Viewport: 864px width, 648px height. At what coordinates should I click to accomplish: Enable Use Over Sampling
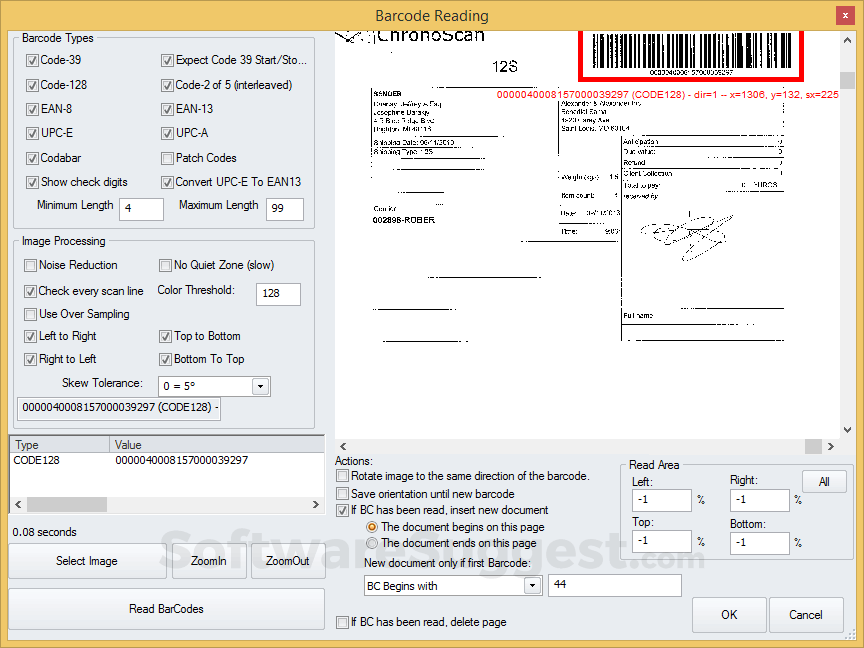30,314
